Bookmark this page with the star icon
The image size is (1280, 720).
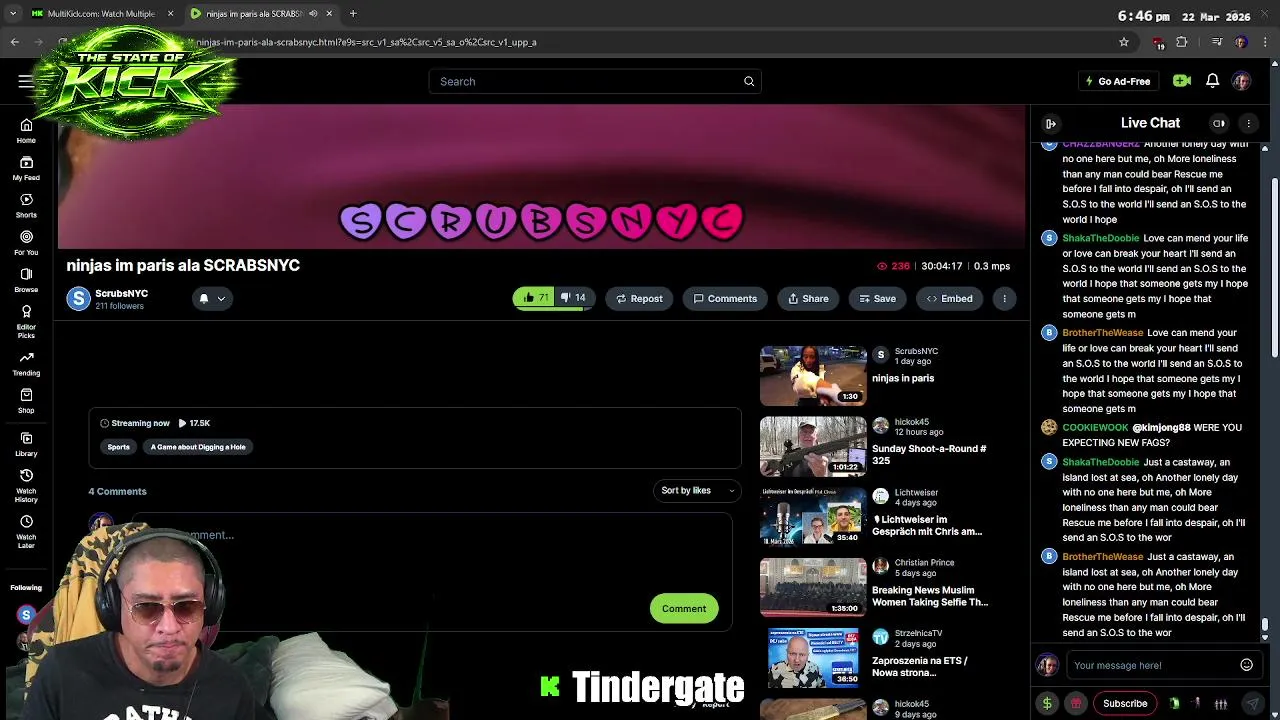pos(1124,42)
